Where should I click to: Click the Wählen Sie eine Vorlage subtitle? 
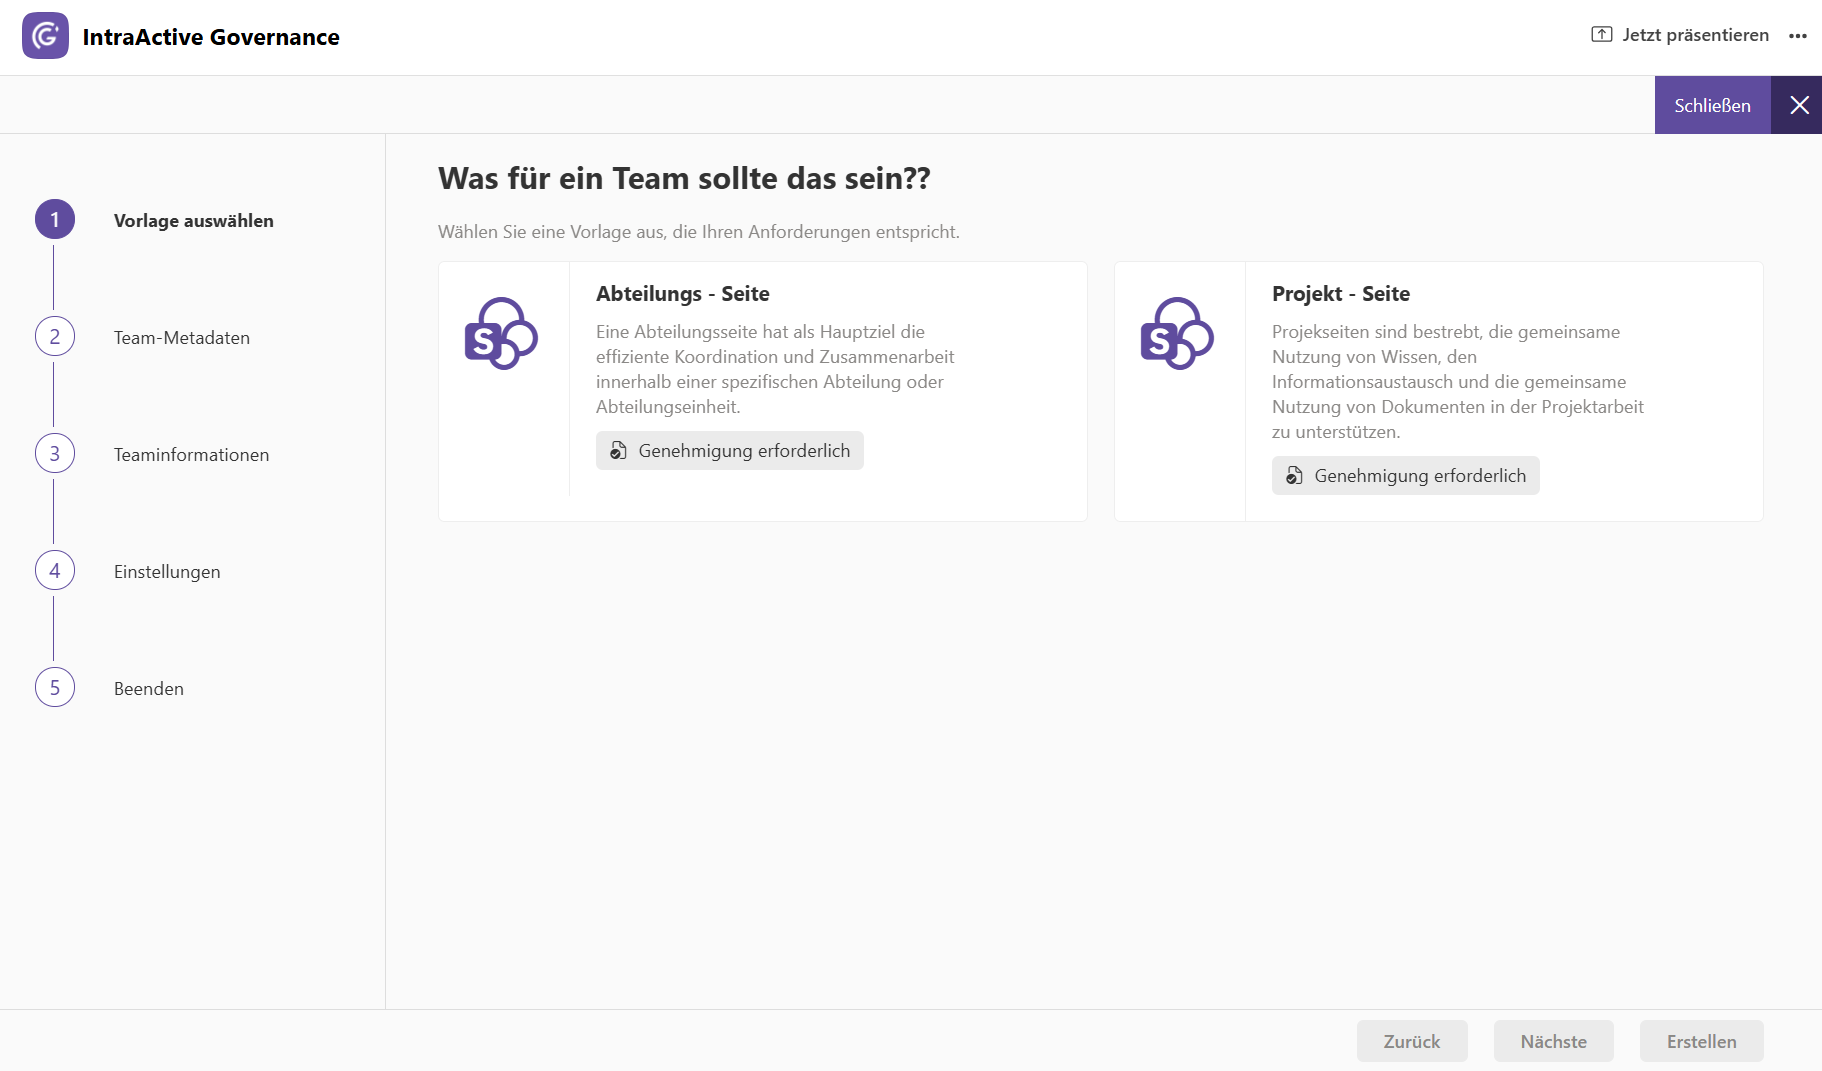[x=699, y=232]
